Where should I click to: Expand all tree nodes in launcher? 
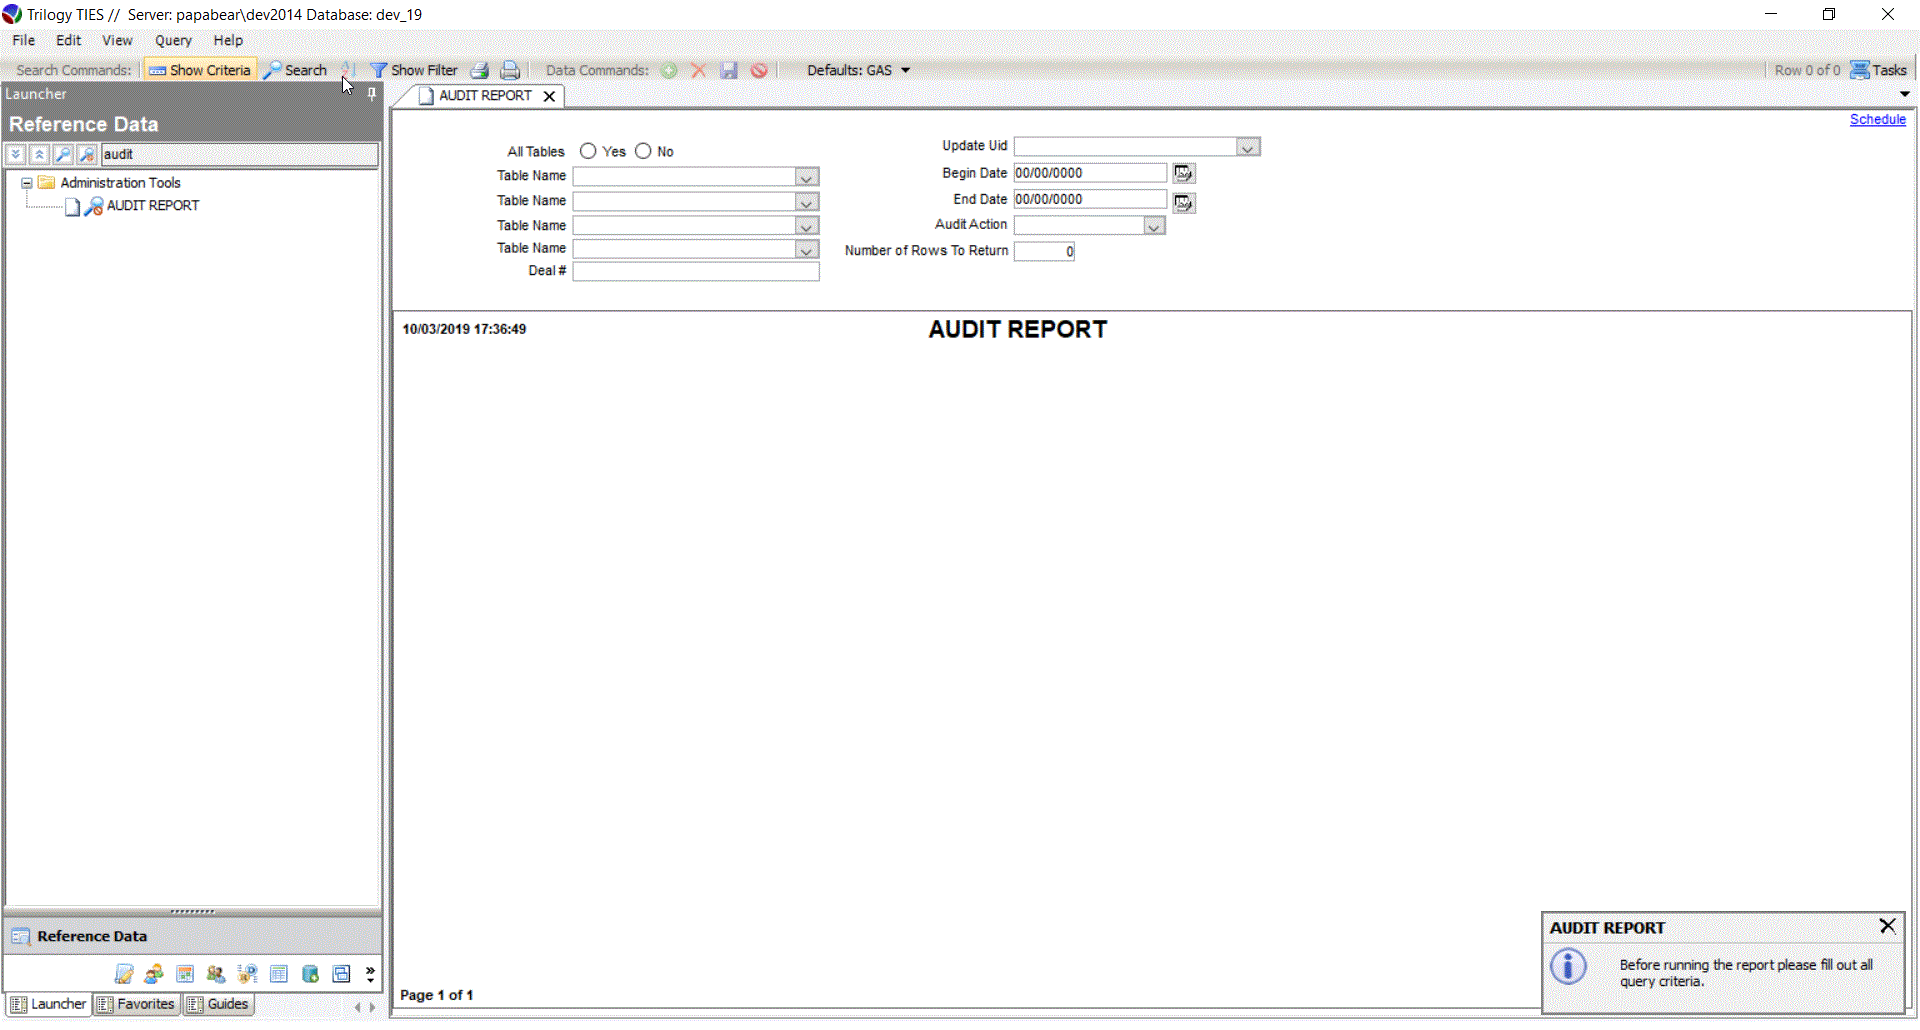pos(16,154)
